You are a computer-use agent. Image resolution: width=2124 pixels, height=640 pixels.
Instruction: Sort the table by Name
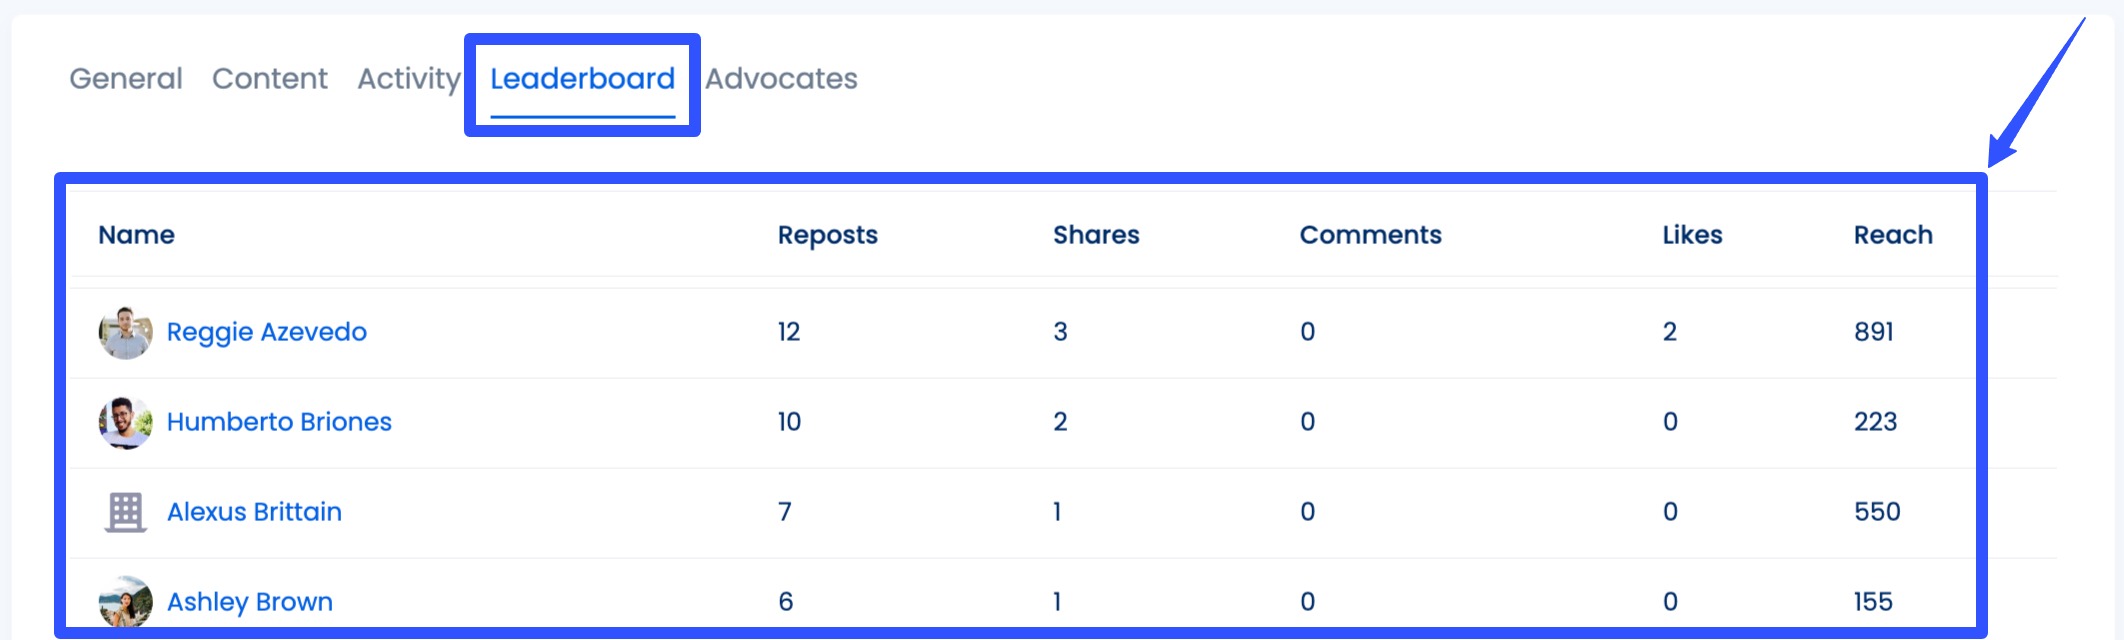click(x=136, y=234)
